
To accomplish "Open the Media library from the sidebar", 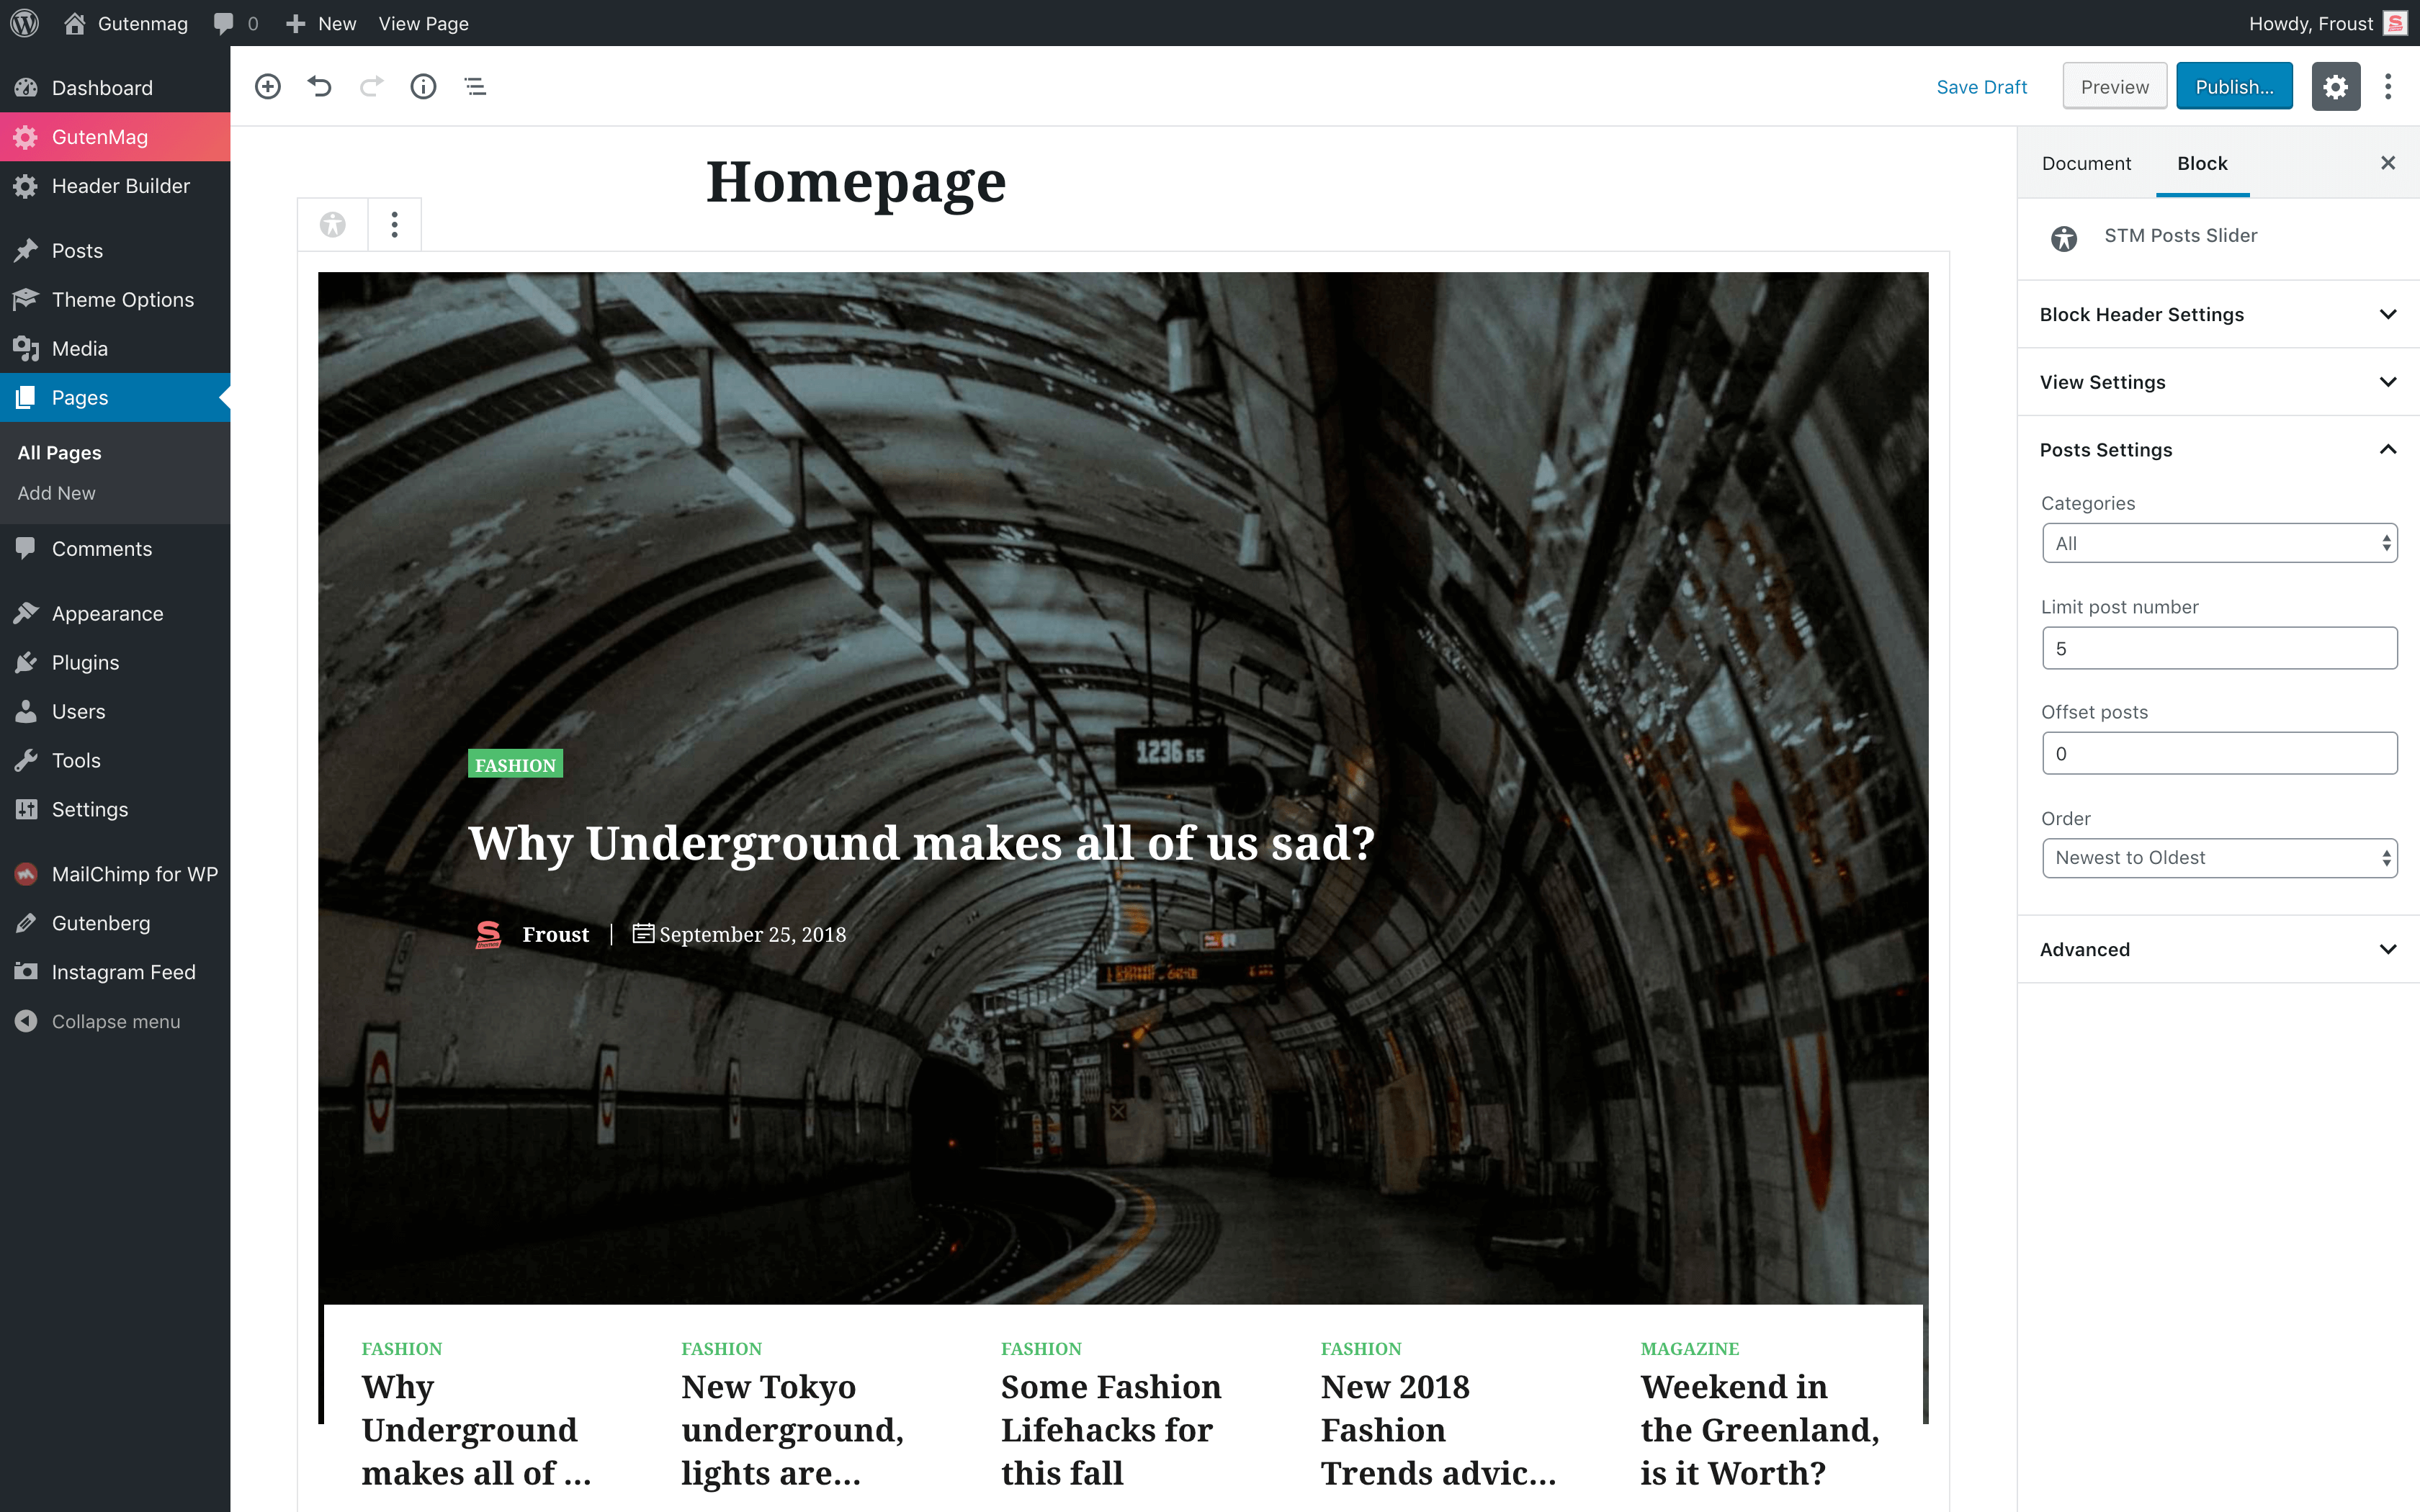I will (x=79, y=348).
